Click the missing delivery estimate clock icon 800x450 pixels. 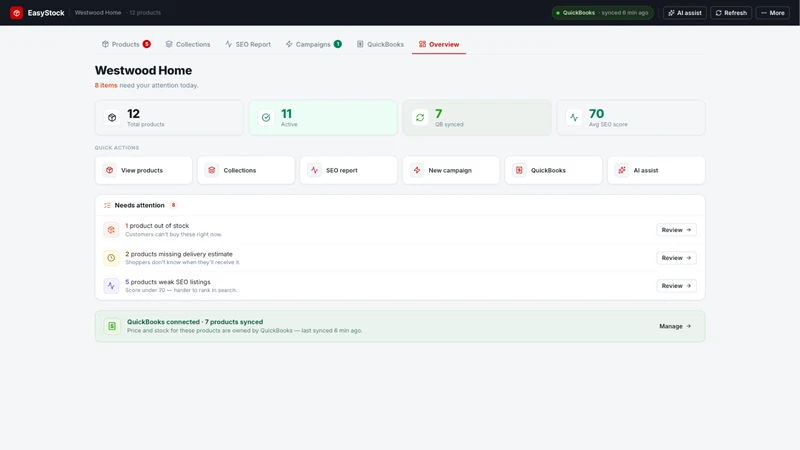tap(111, 258)
